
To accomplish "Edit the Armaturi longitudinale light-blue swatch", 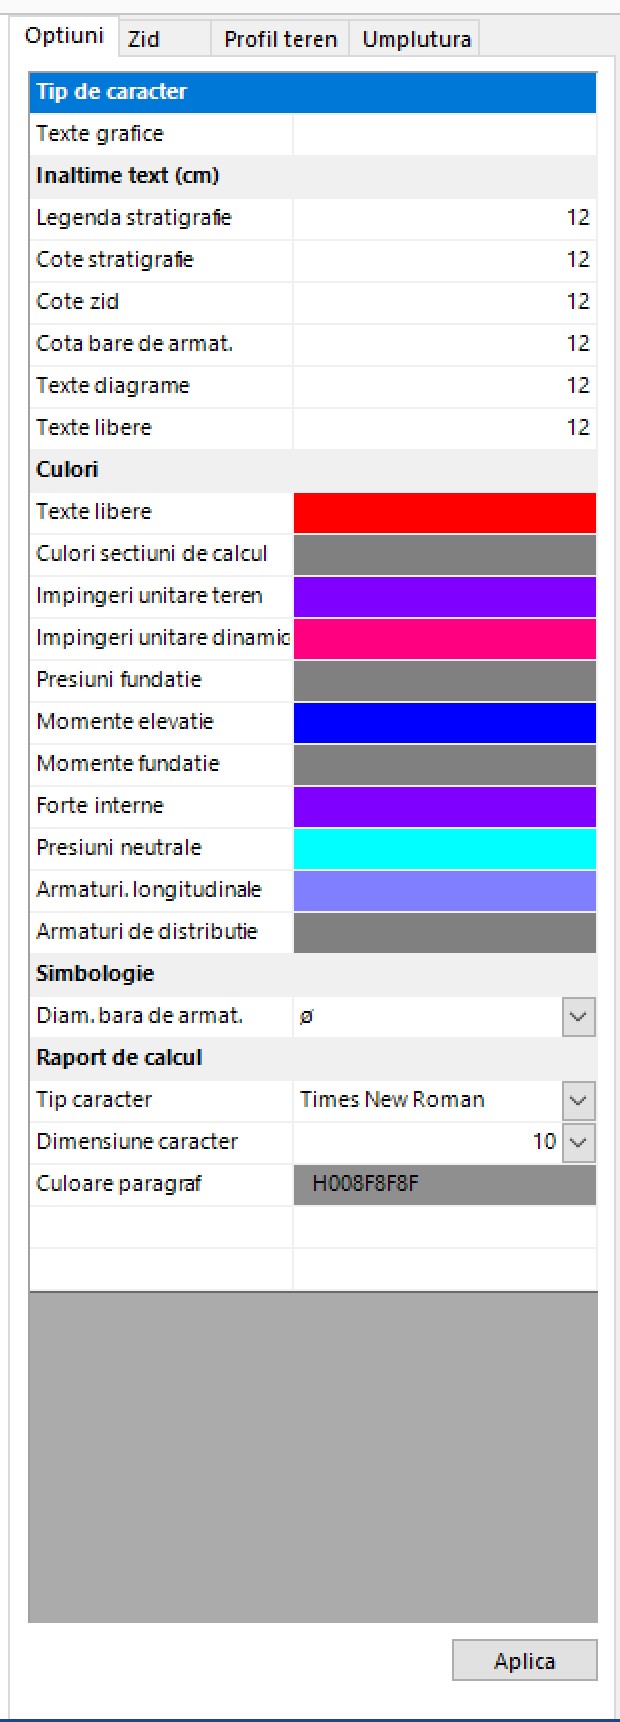I will click(445, 890).
